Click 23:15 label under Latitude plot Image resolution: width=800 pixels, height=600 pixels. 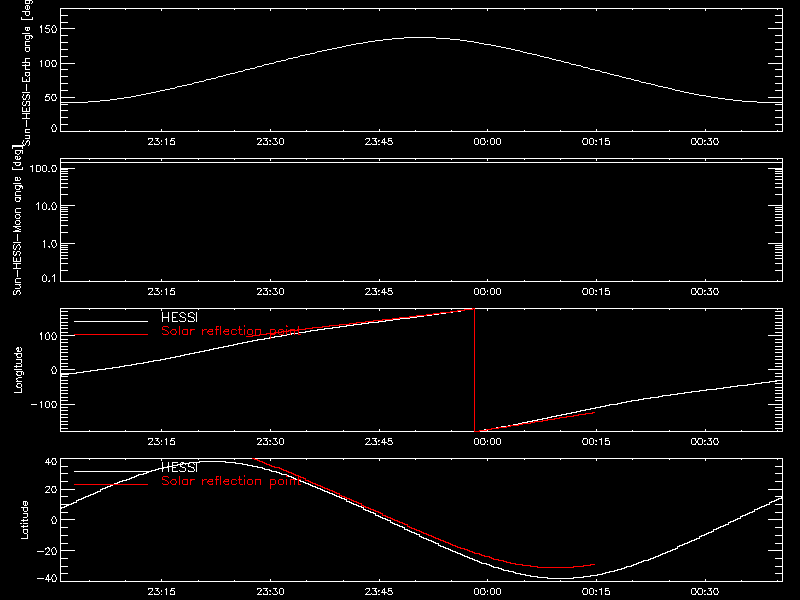[x=161, y=592]
